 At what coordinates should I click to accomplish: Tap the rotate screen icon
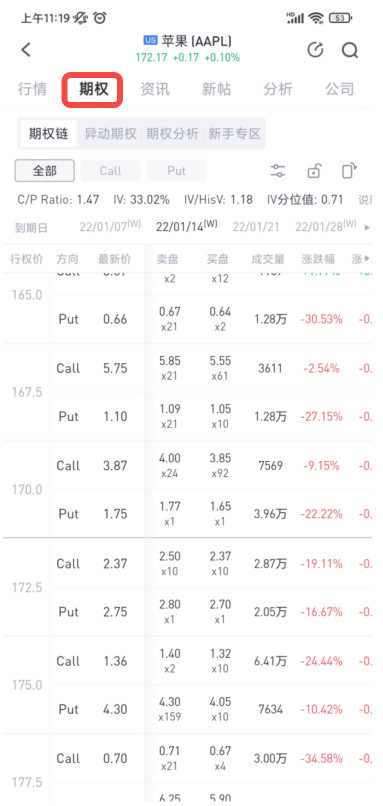[349, 171]
